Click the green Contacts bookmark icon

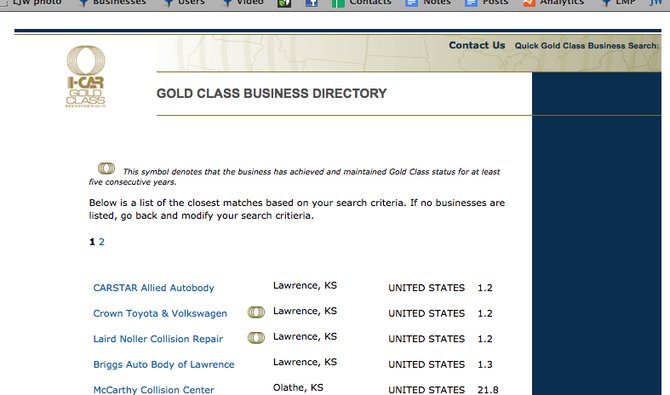click(338, 3)
